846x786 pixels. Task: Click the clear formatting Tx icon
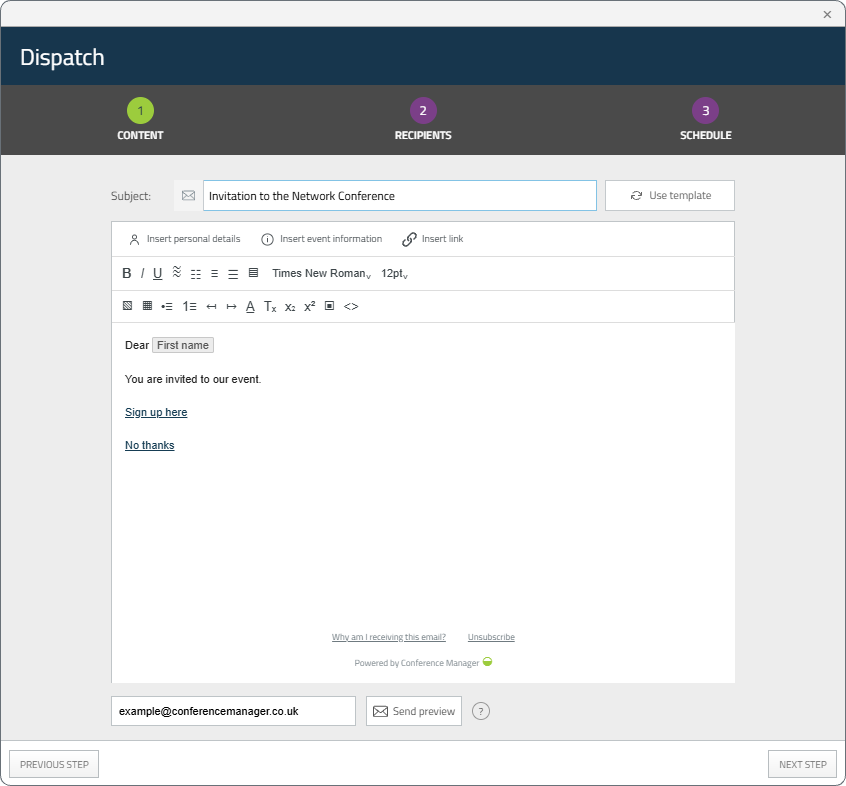click(x=270, y=306)
